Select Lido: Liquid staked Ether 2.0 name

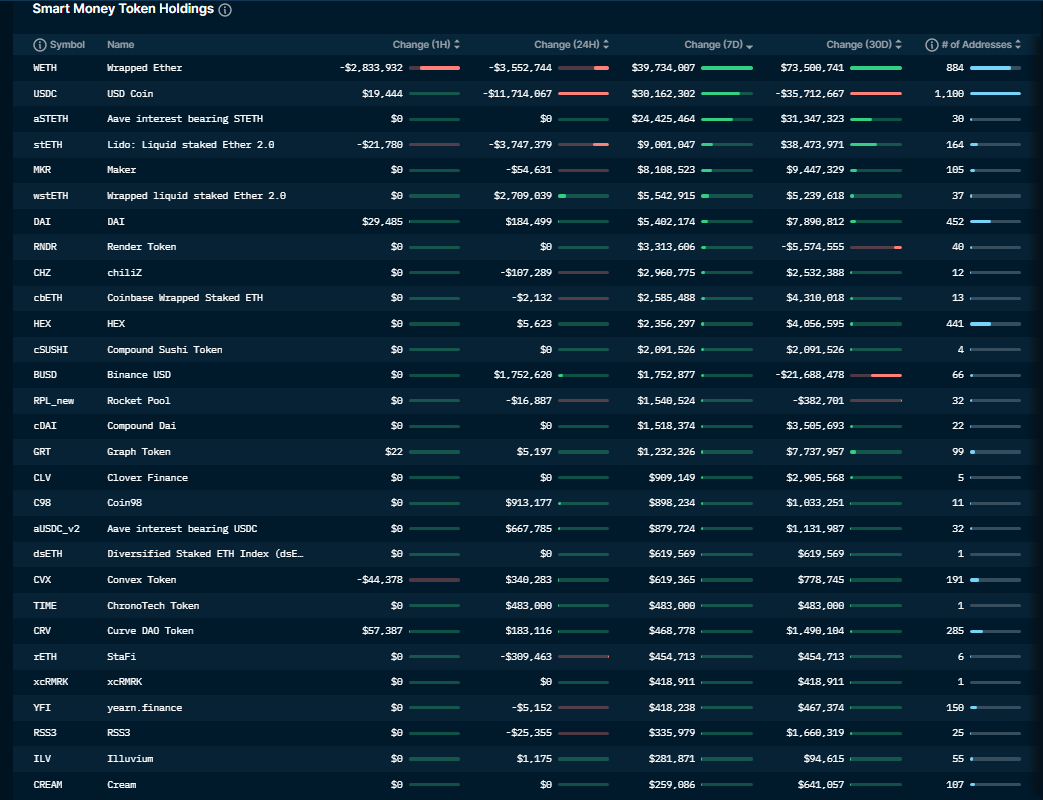[191, 145]
